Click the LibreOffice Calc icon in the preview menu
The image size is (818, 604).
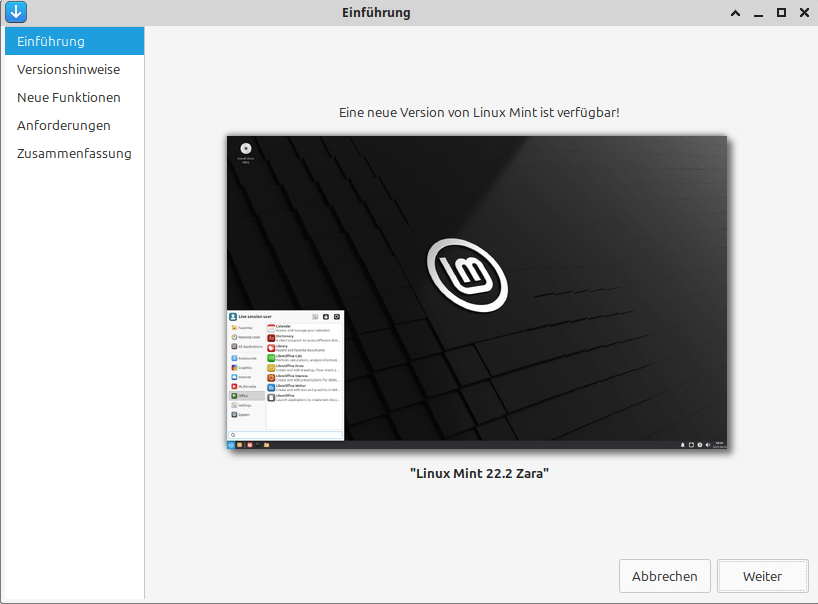[271, 357]
